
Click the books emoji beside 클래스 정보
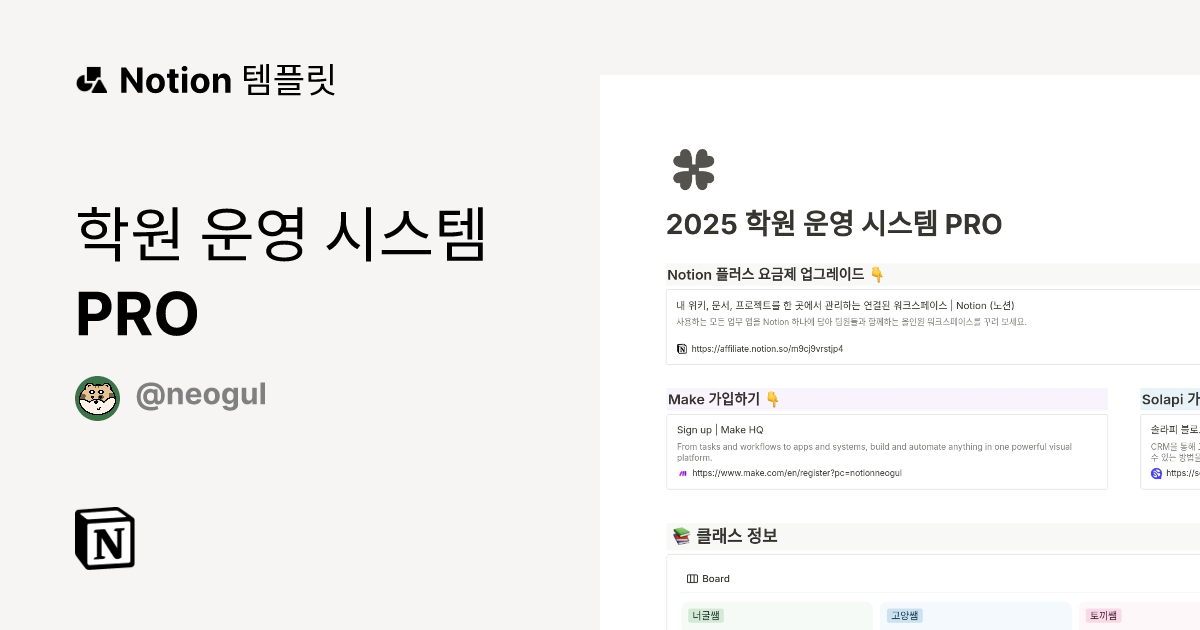681,537
